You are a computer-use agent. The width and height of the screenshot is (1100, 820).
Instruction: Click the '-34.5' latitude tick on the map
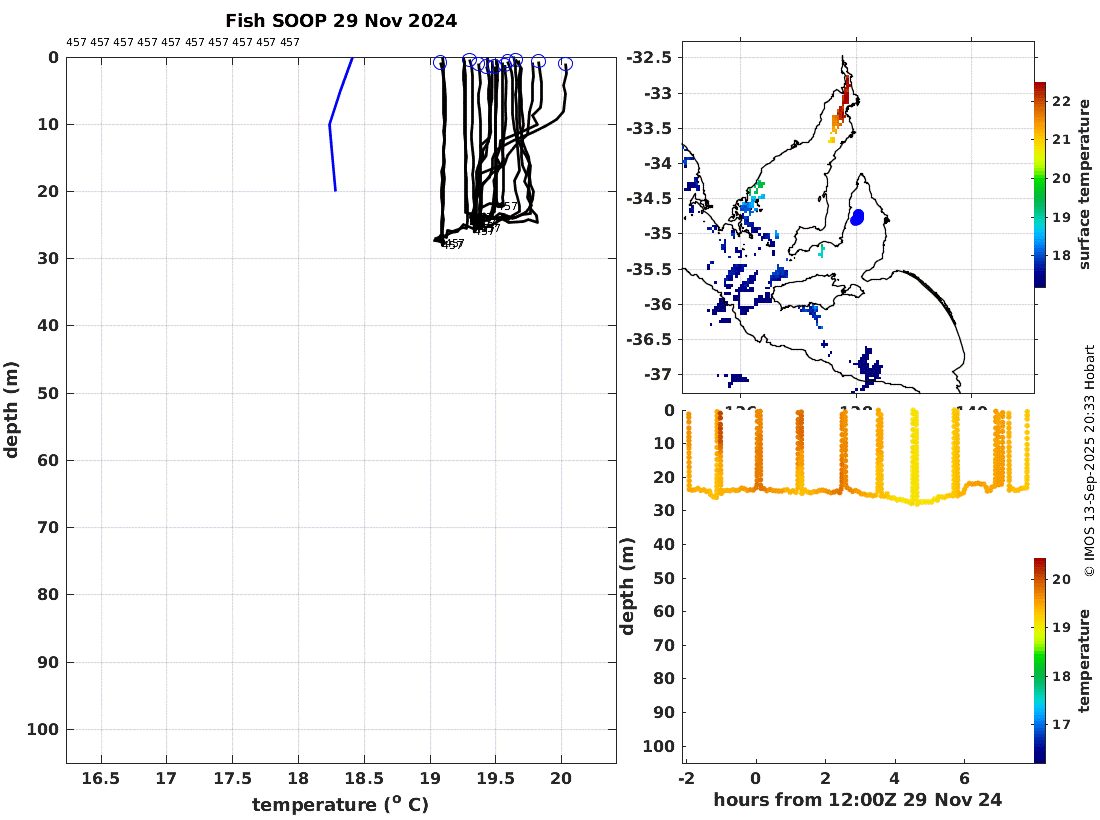click(x=649, y=199)
